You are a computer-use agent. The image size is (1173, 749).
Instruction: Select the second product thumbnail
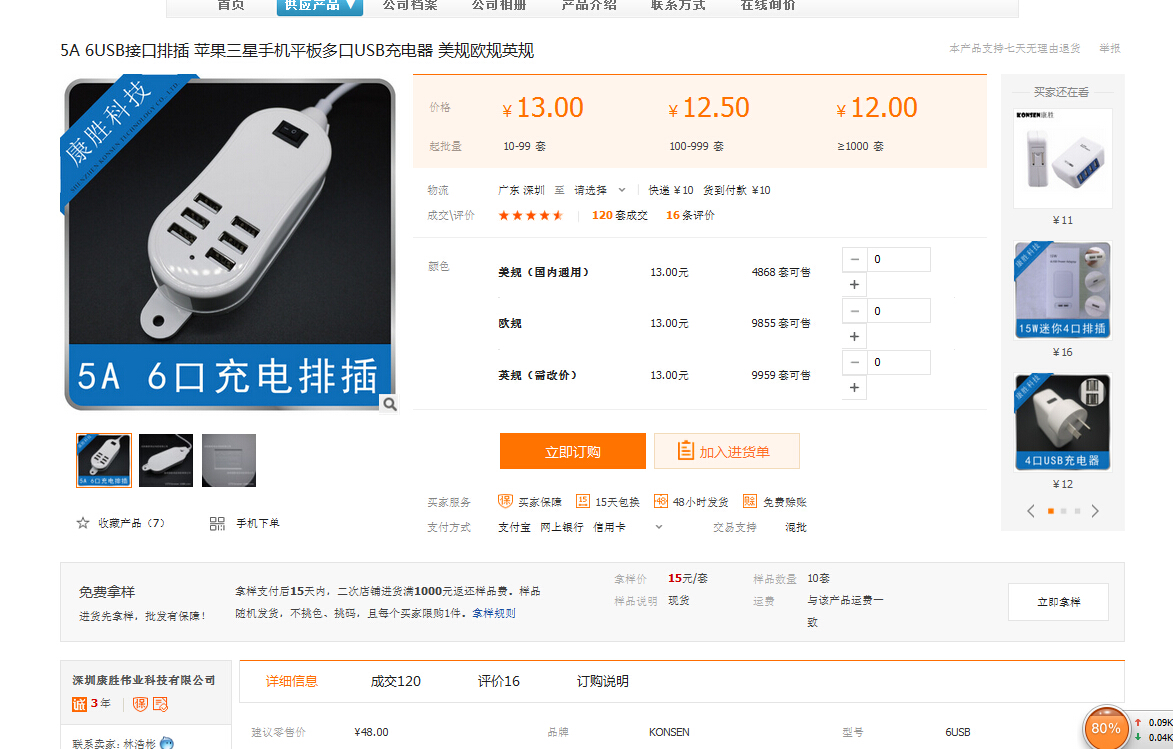166,460
